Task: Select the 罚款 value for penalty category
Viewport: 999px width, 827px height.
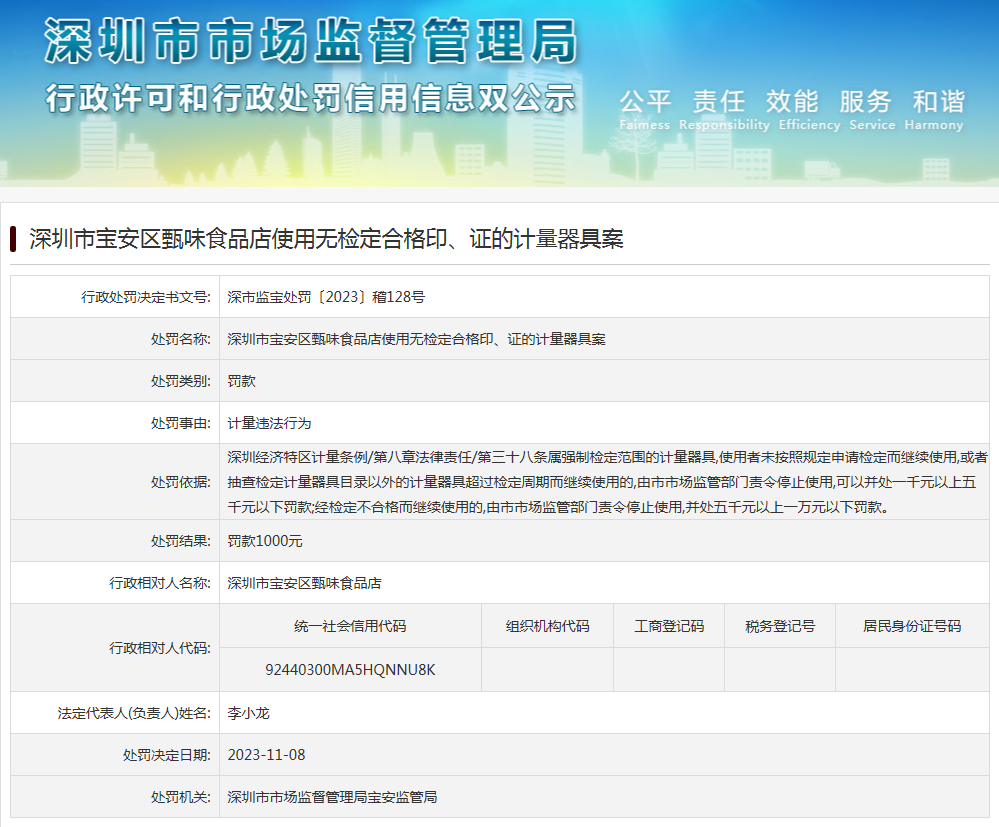Action: click(241, 381)
